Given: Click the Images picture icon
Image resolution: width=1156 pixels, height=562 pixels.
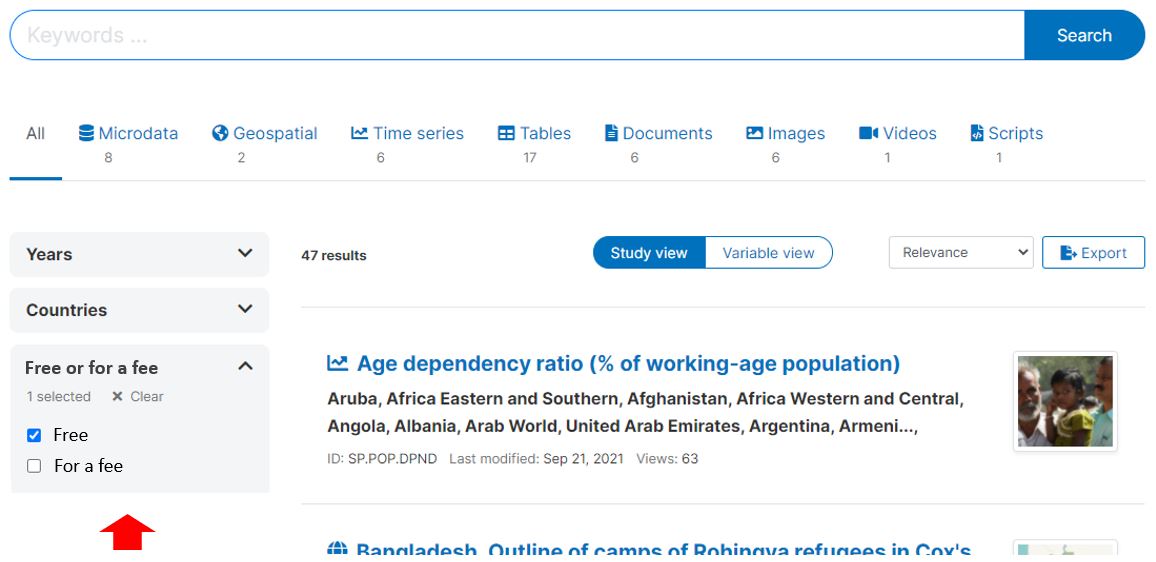Looking at the screenshot, I should coord(755,133).
